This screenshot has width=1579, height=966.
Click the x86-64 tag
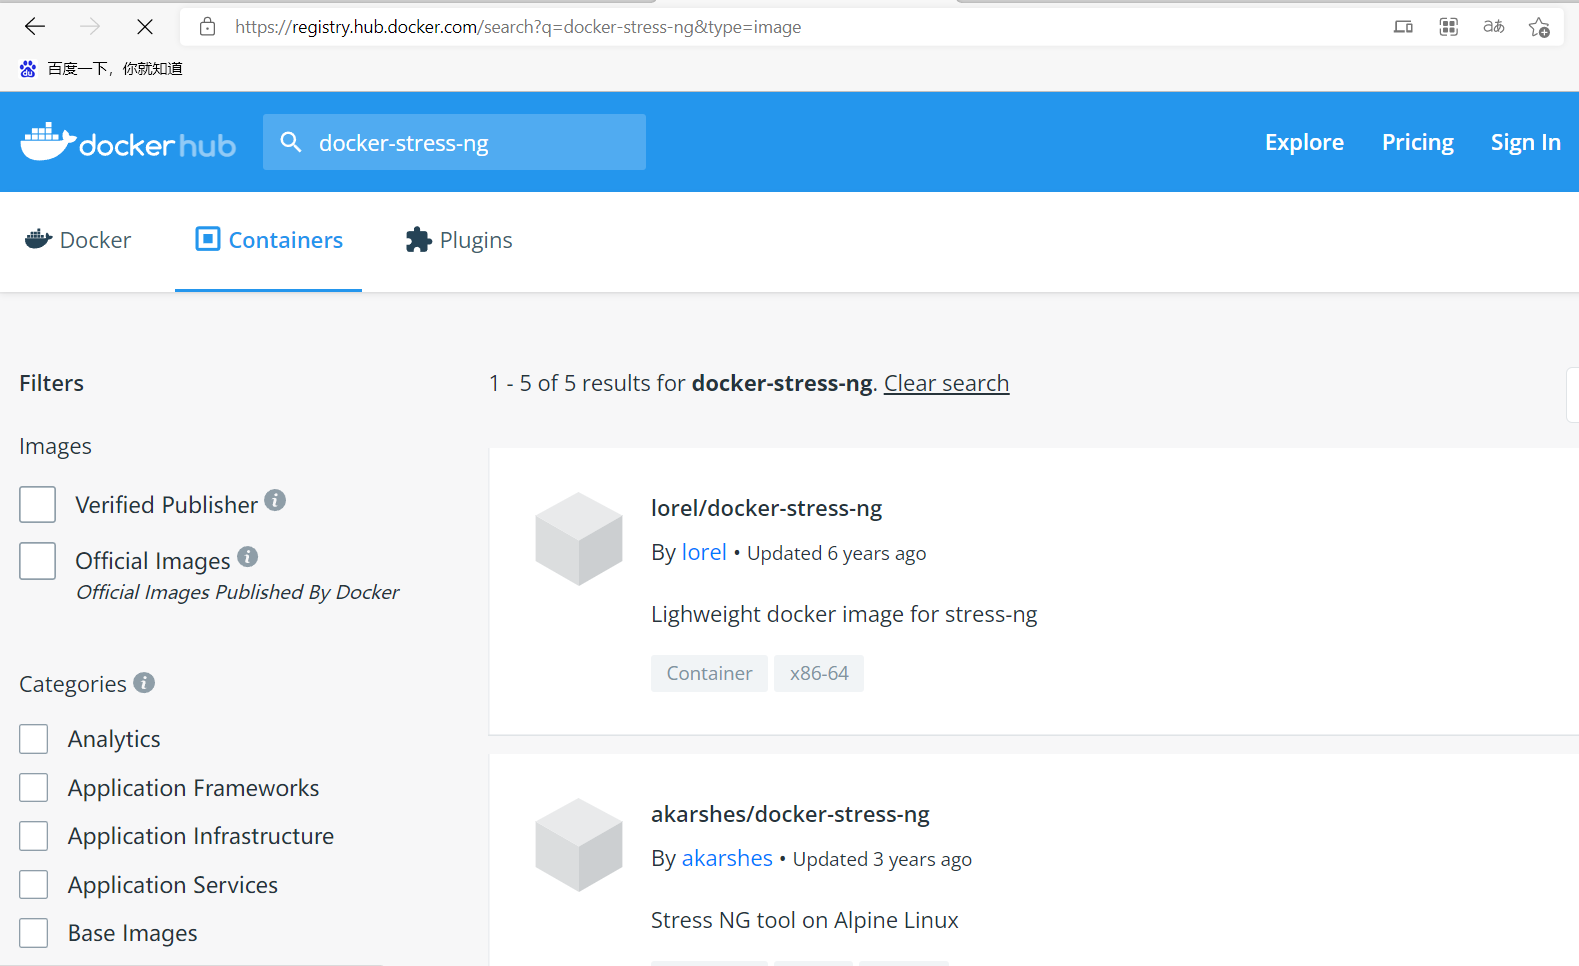pyautogui.click(x=819, y=673)
